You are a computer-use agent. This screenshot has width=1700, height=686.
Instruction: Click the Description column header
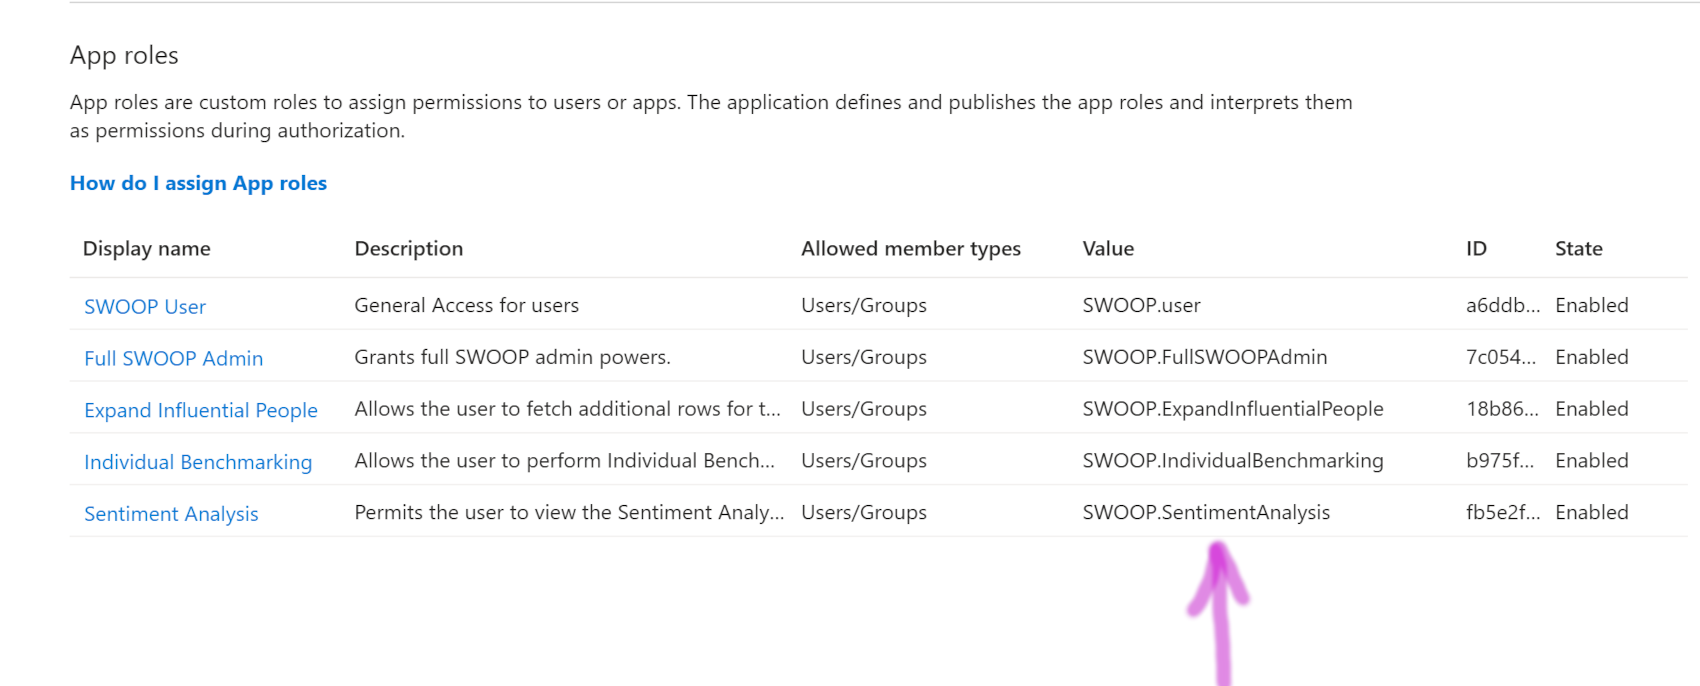pyautogui.click(x=409, y=249)
